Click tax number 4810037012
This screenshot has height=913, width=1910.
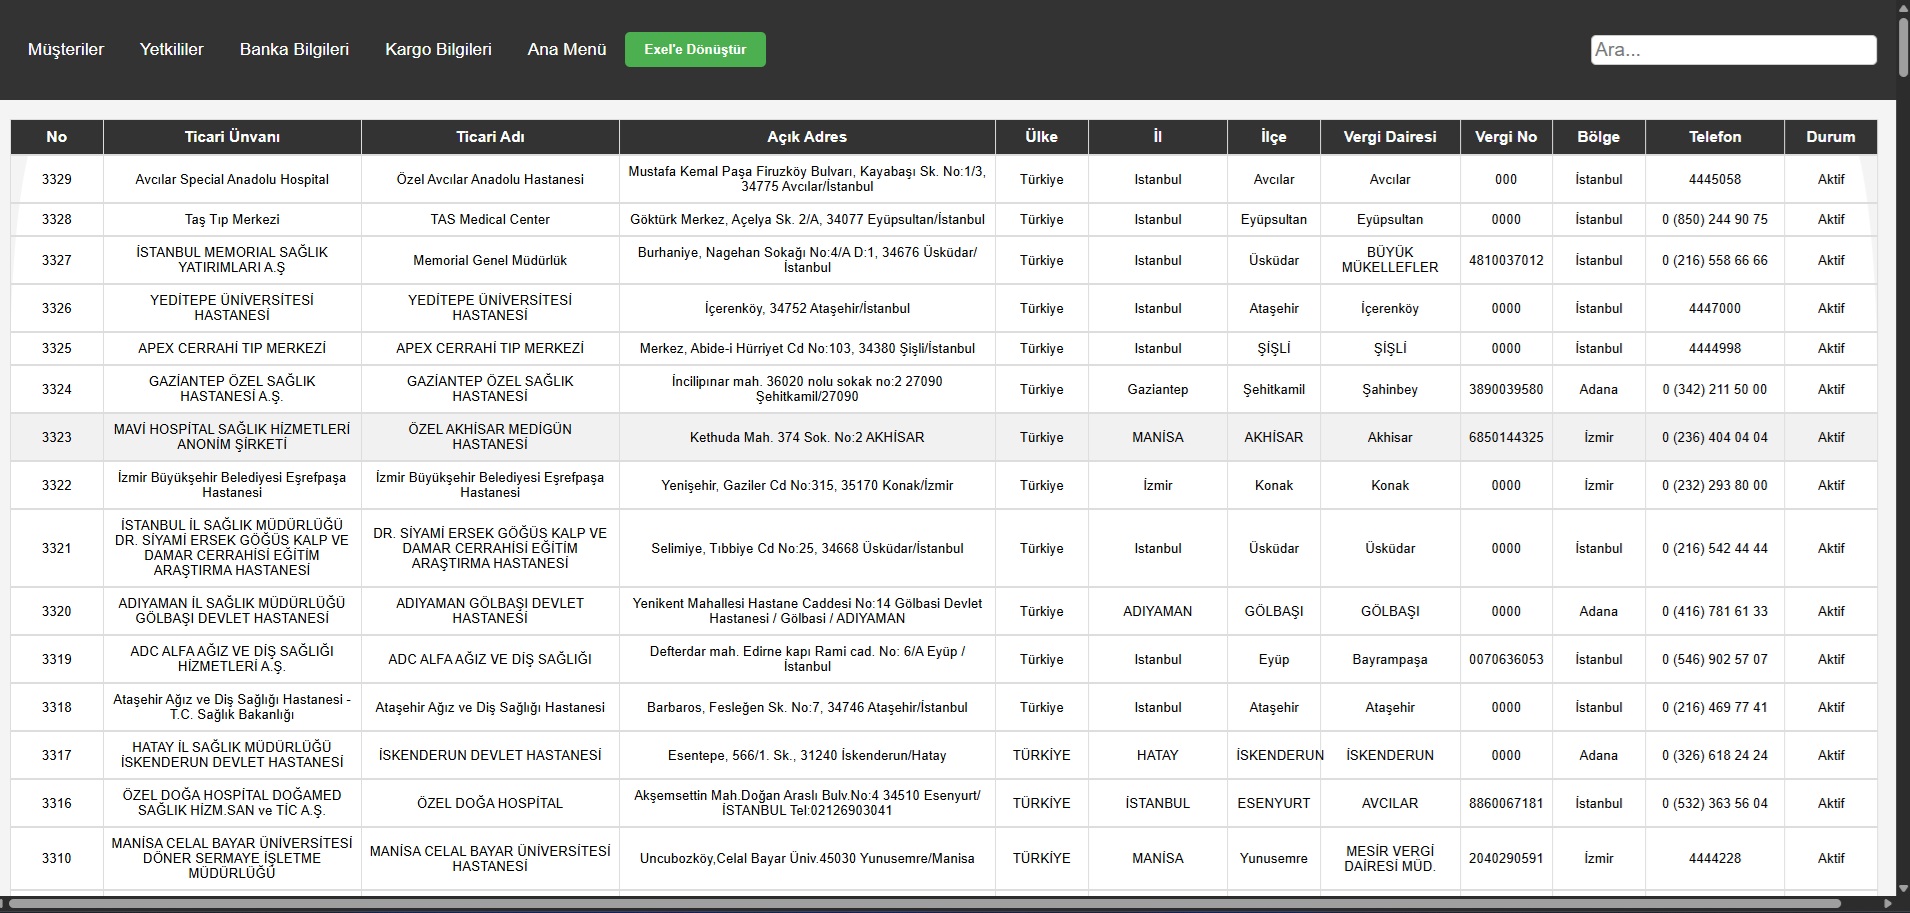[x=1505, y=260]
